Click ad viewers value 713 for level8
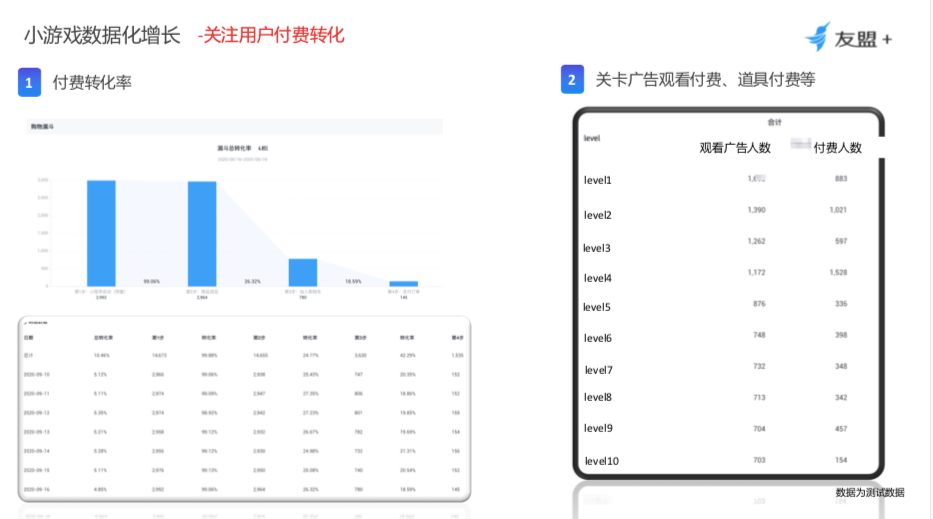This screenshot has width=933, height=519. [759, 397]
